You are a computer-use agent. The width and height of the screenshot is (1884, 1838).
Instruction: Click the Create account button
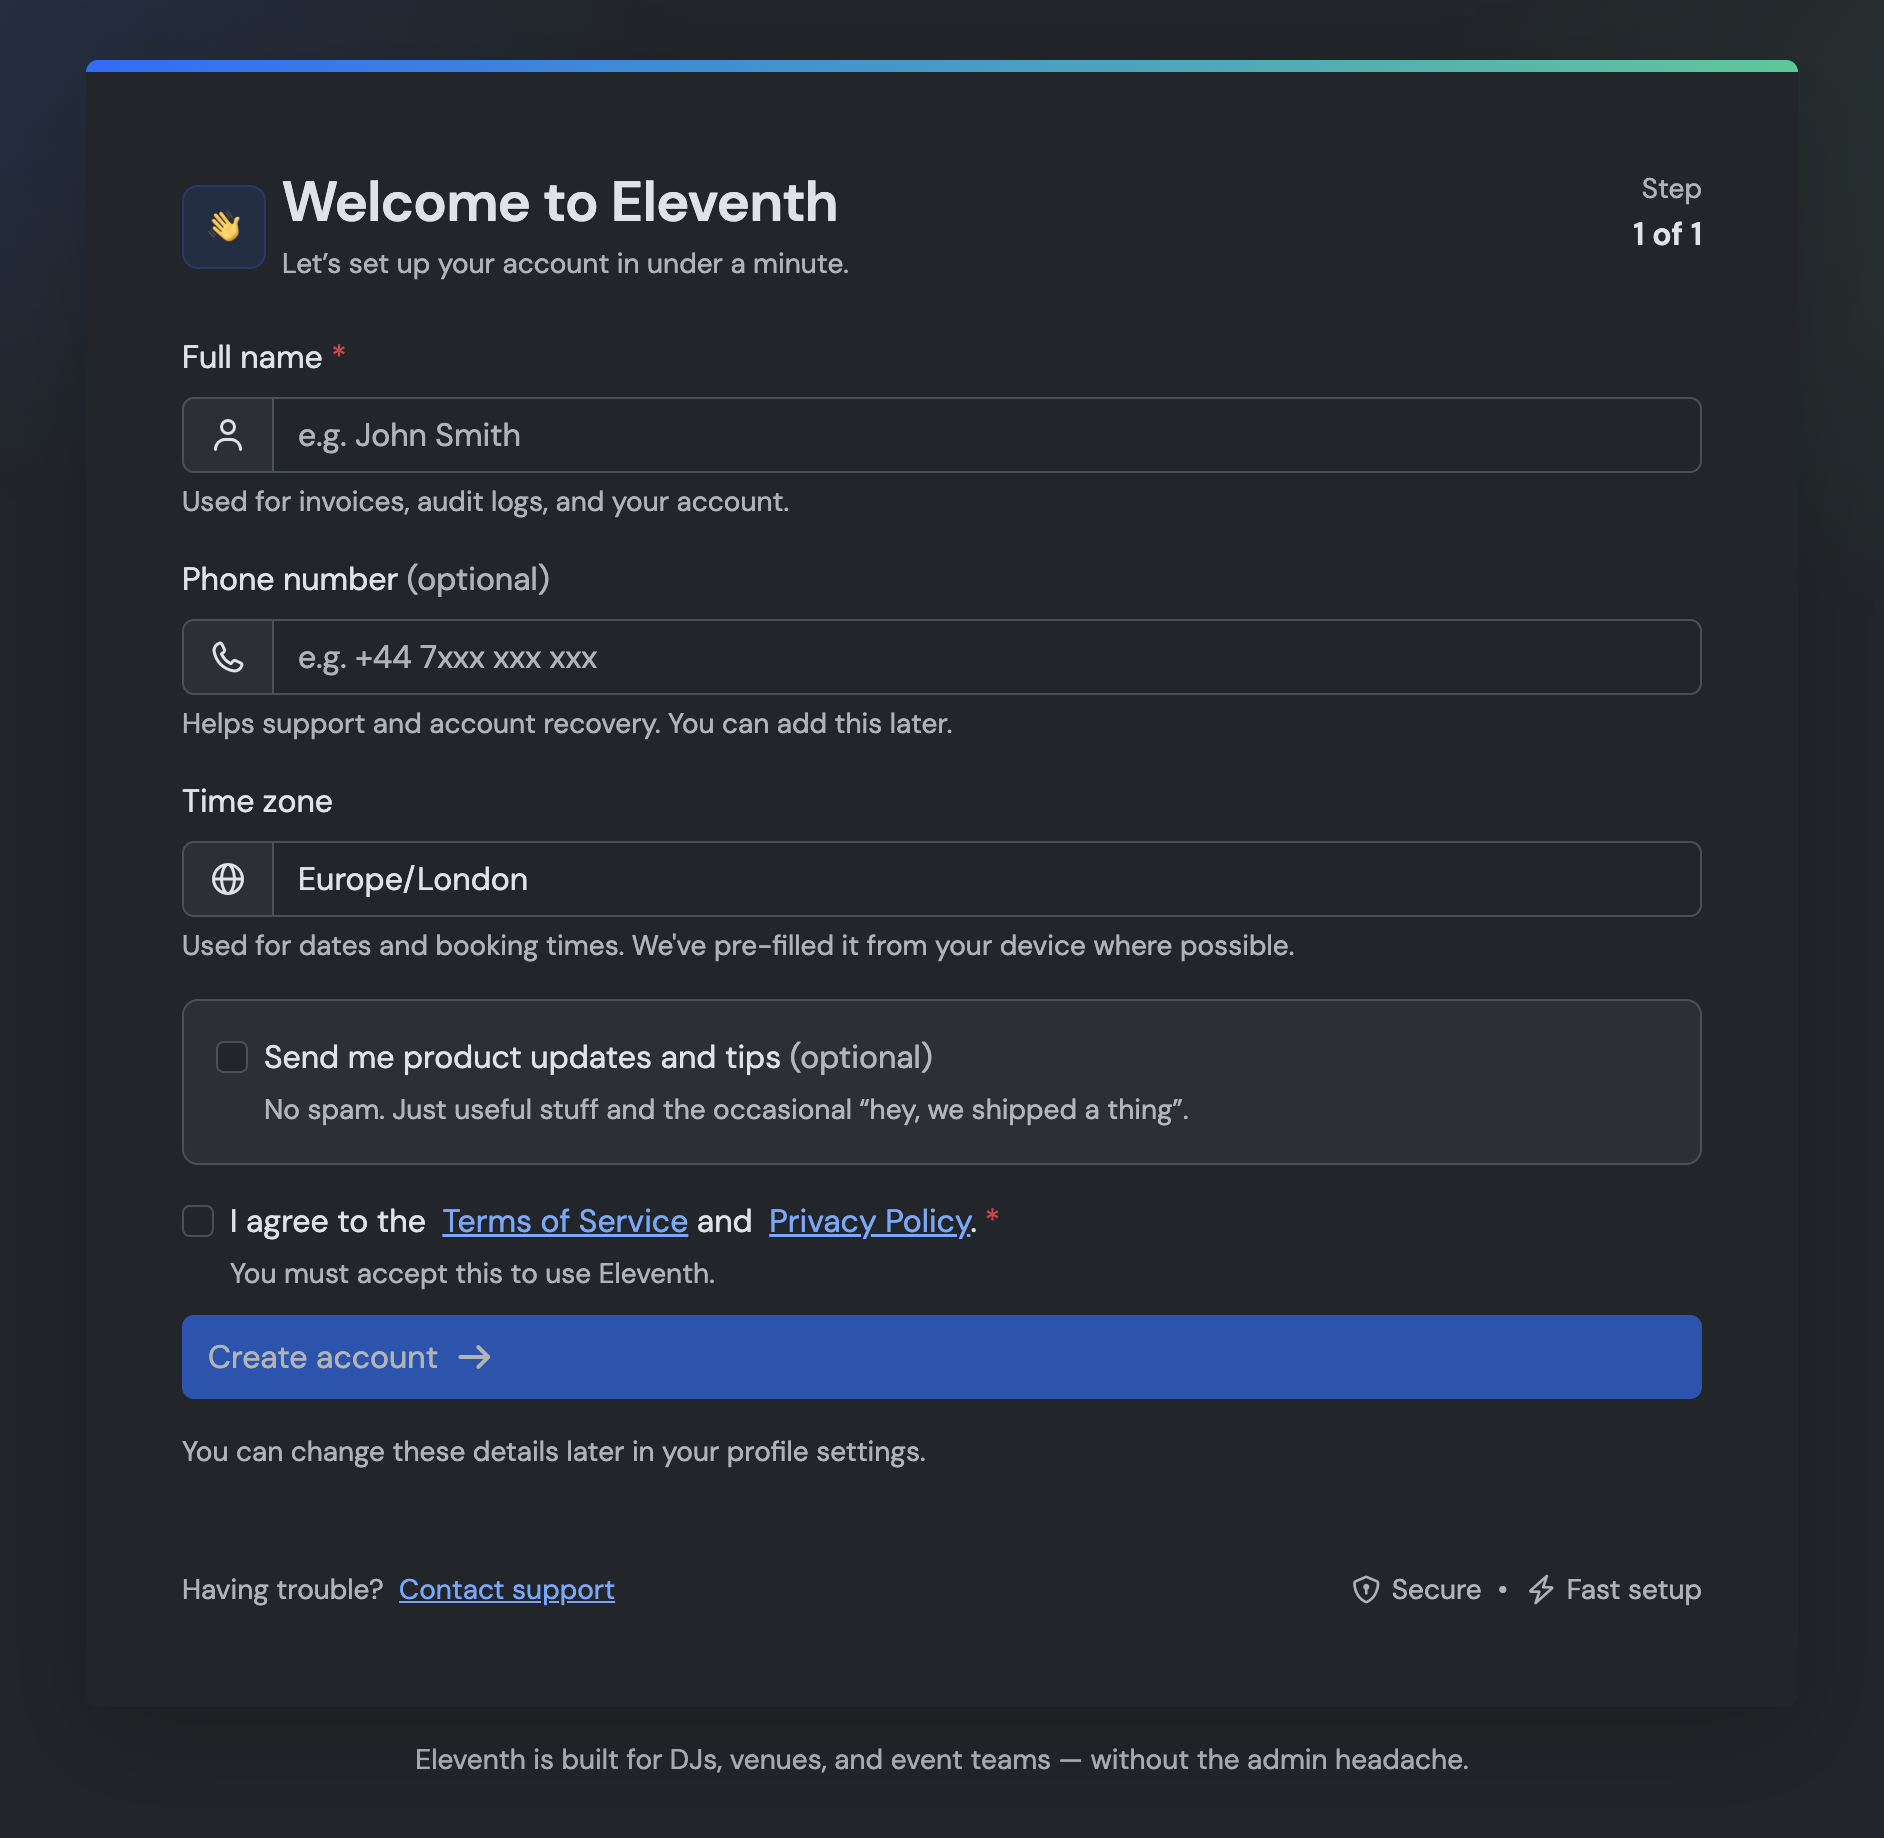(x=942, y=1357)
